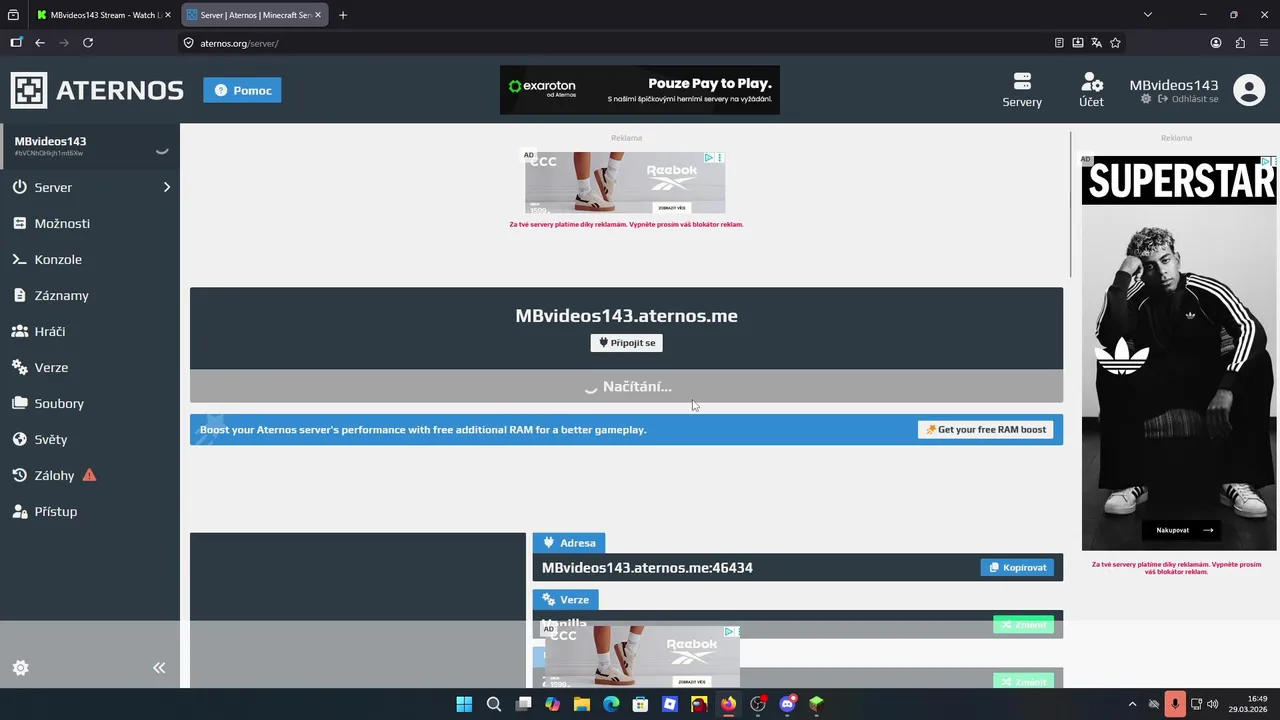Open browser extensions icon
This screenshot has width=1280, height=720.
1240,43
